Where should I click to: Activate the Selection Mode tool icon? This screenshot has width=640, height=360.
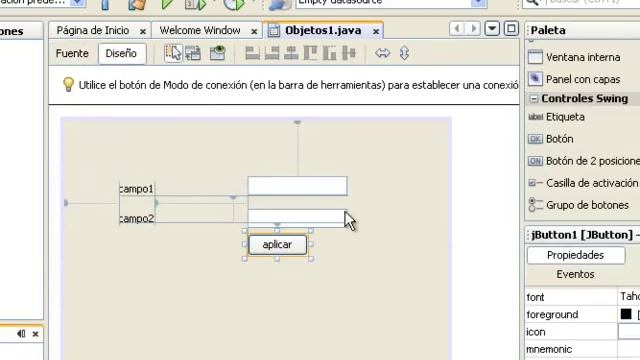173,53
